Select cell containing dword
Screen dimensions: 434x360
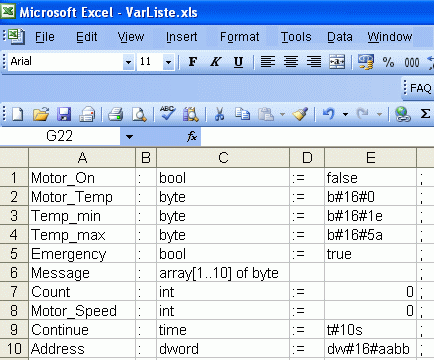tap(223, 349)
